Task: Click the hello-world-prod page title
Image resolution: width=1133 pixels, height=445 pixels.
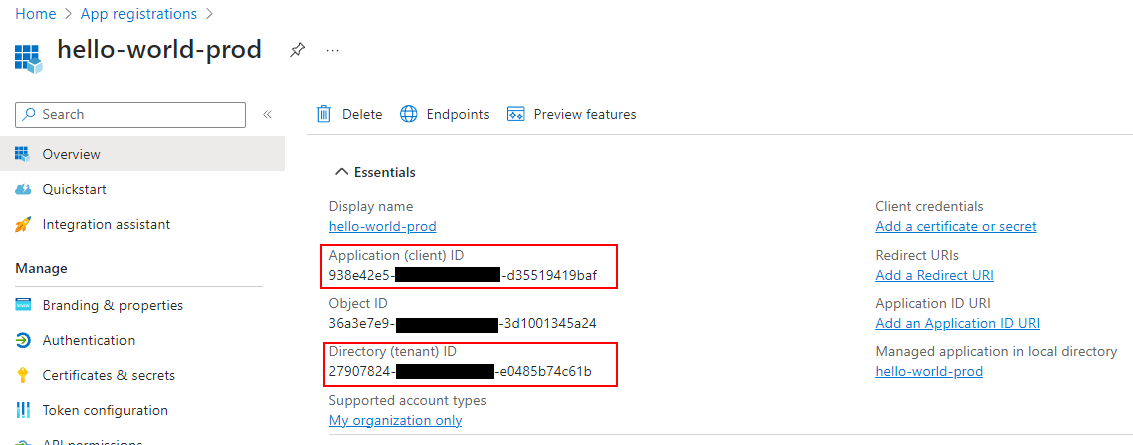Action: point(160,49)
